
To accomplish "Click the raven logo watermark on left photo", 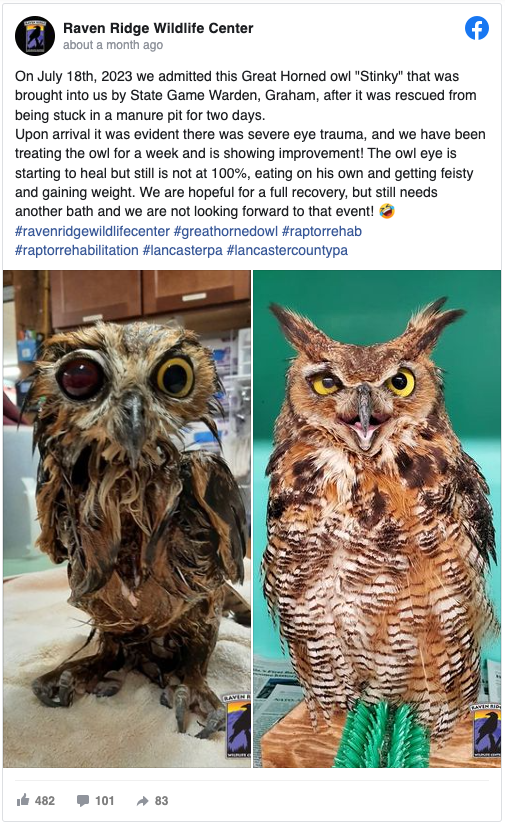I will click(x=237, y=726).
